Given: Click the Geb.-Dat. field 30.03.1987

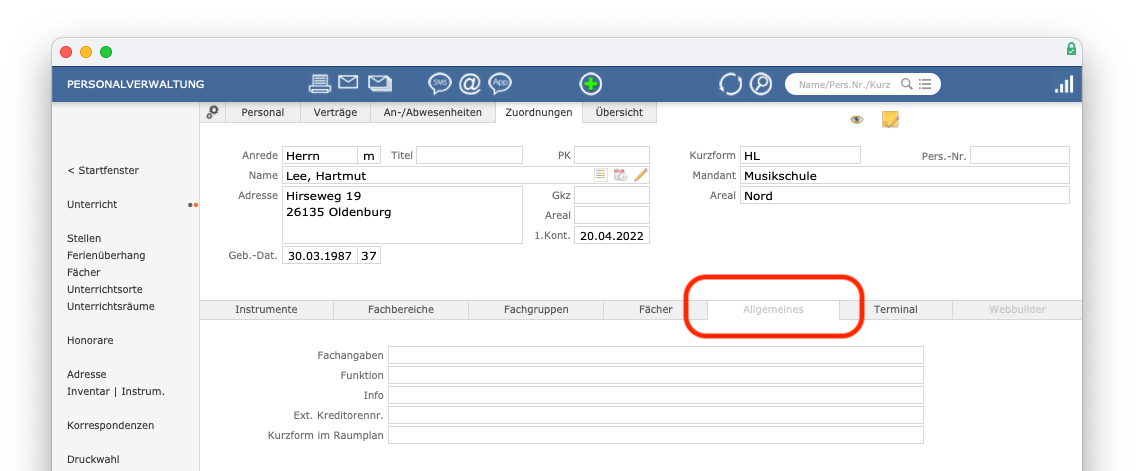Looking at the screenshot, I should point(319,255).
